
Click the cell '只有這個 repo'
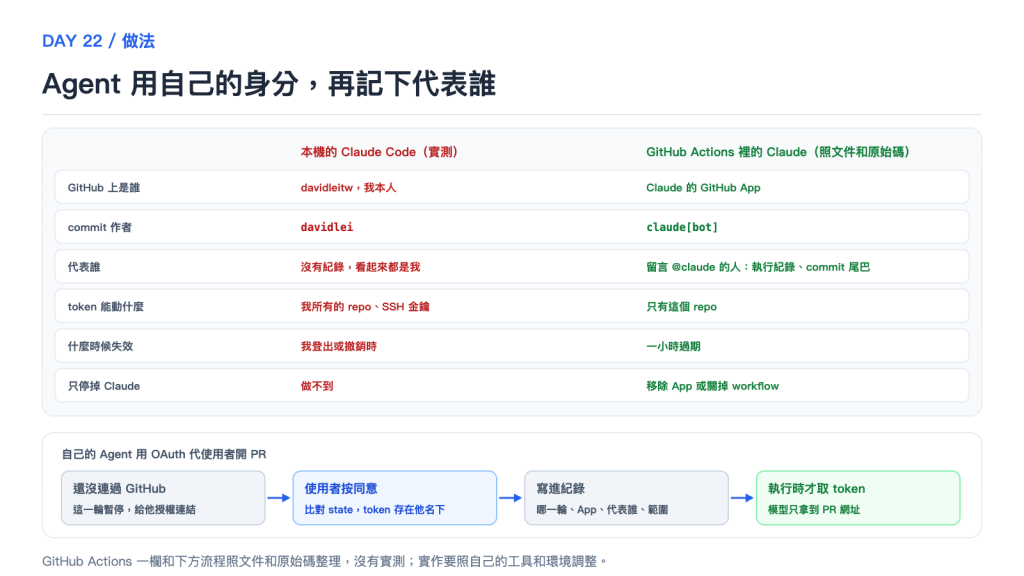681,307
